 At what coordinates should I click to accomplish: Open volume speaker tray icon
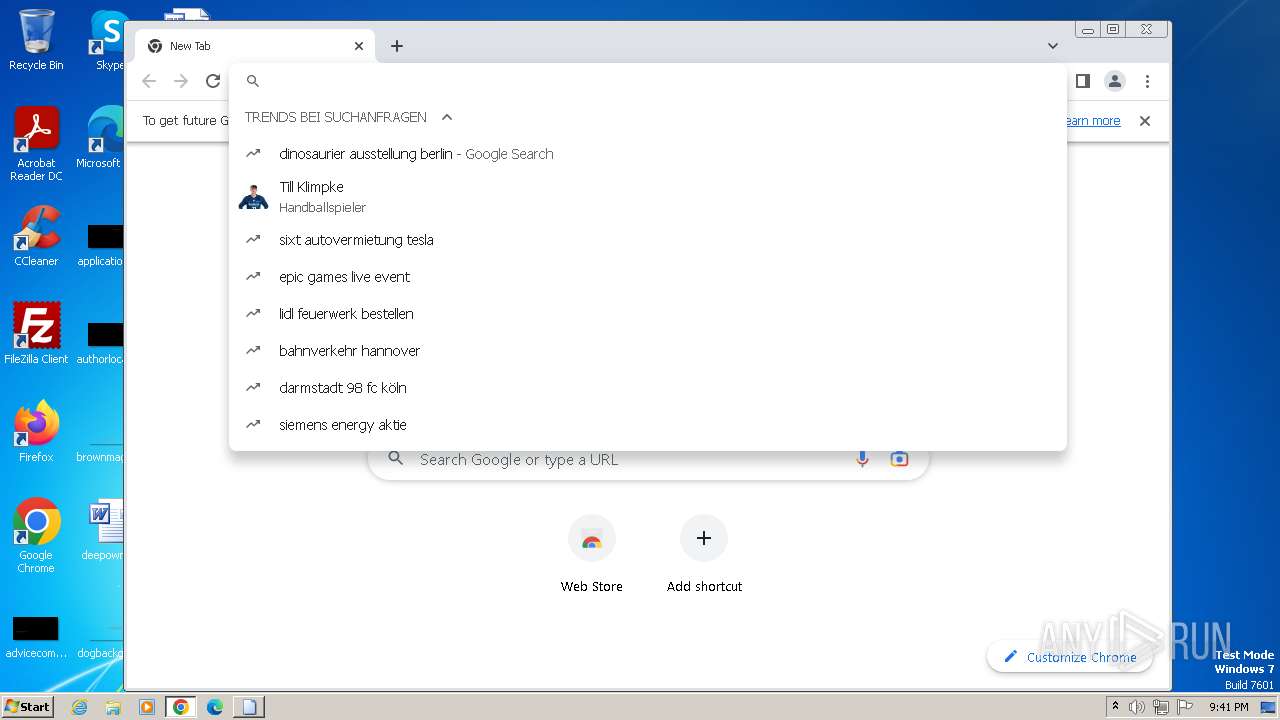pos(1137,707)
